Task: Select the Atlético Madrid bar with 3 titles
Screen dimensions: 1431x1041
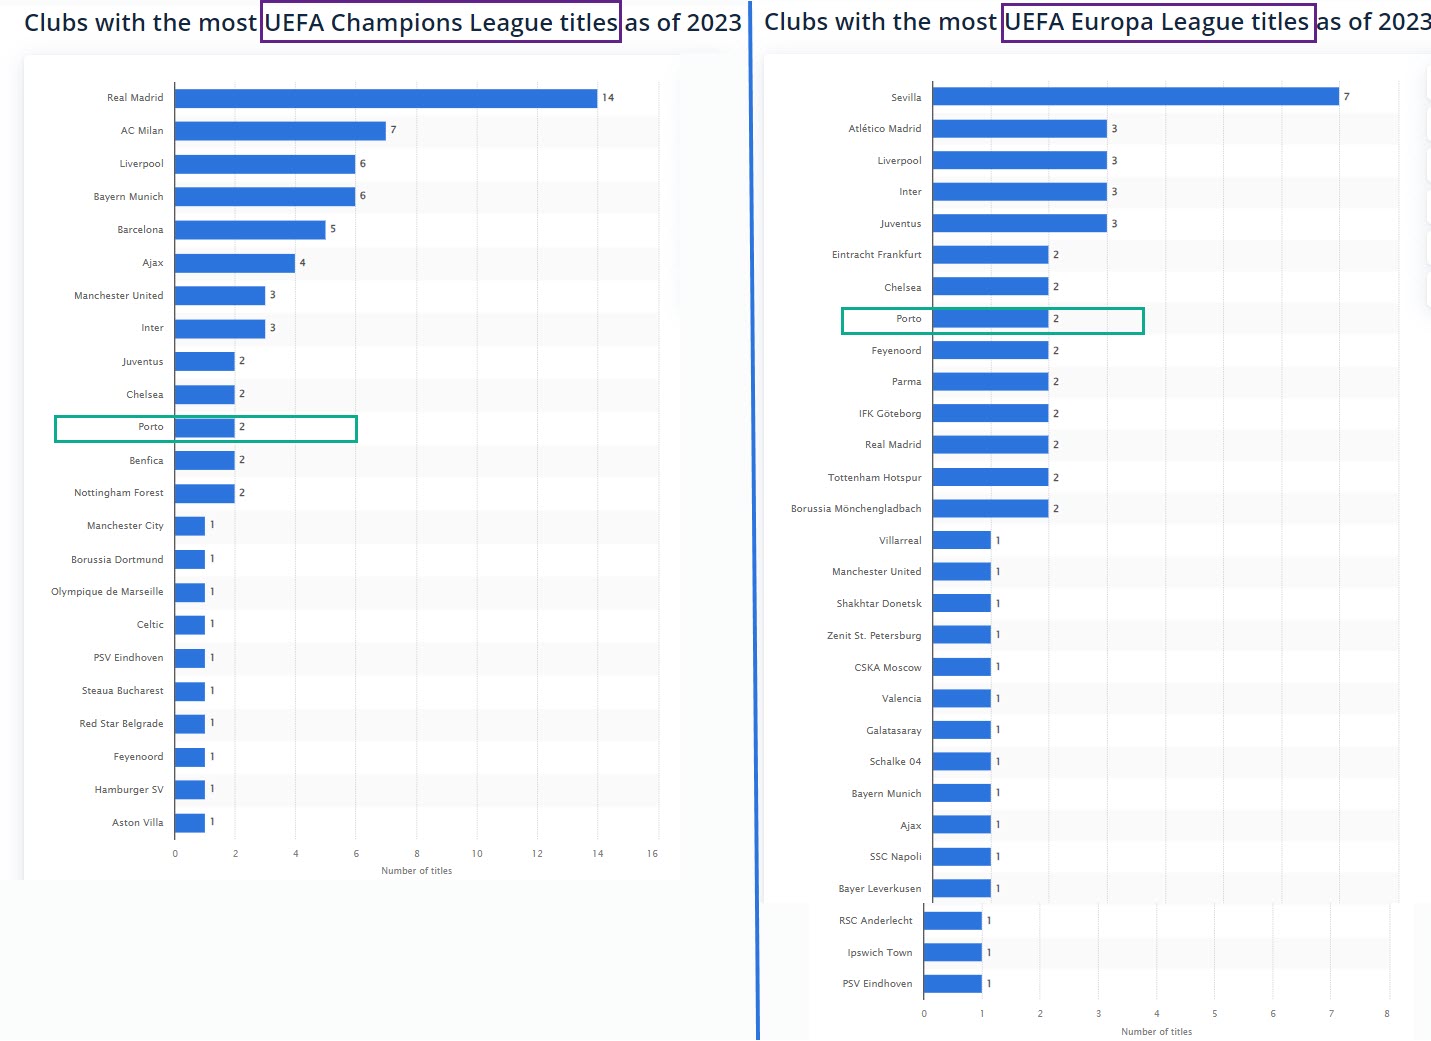Action: click(1020, 129)
